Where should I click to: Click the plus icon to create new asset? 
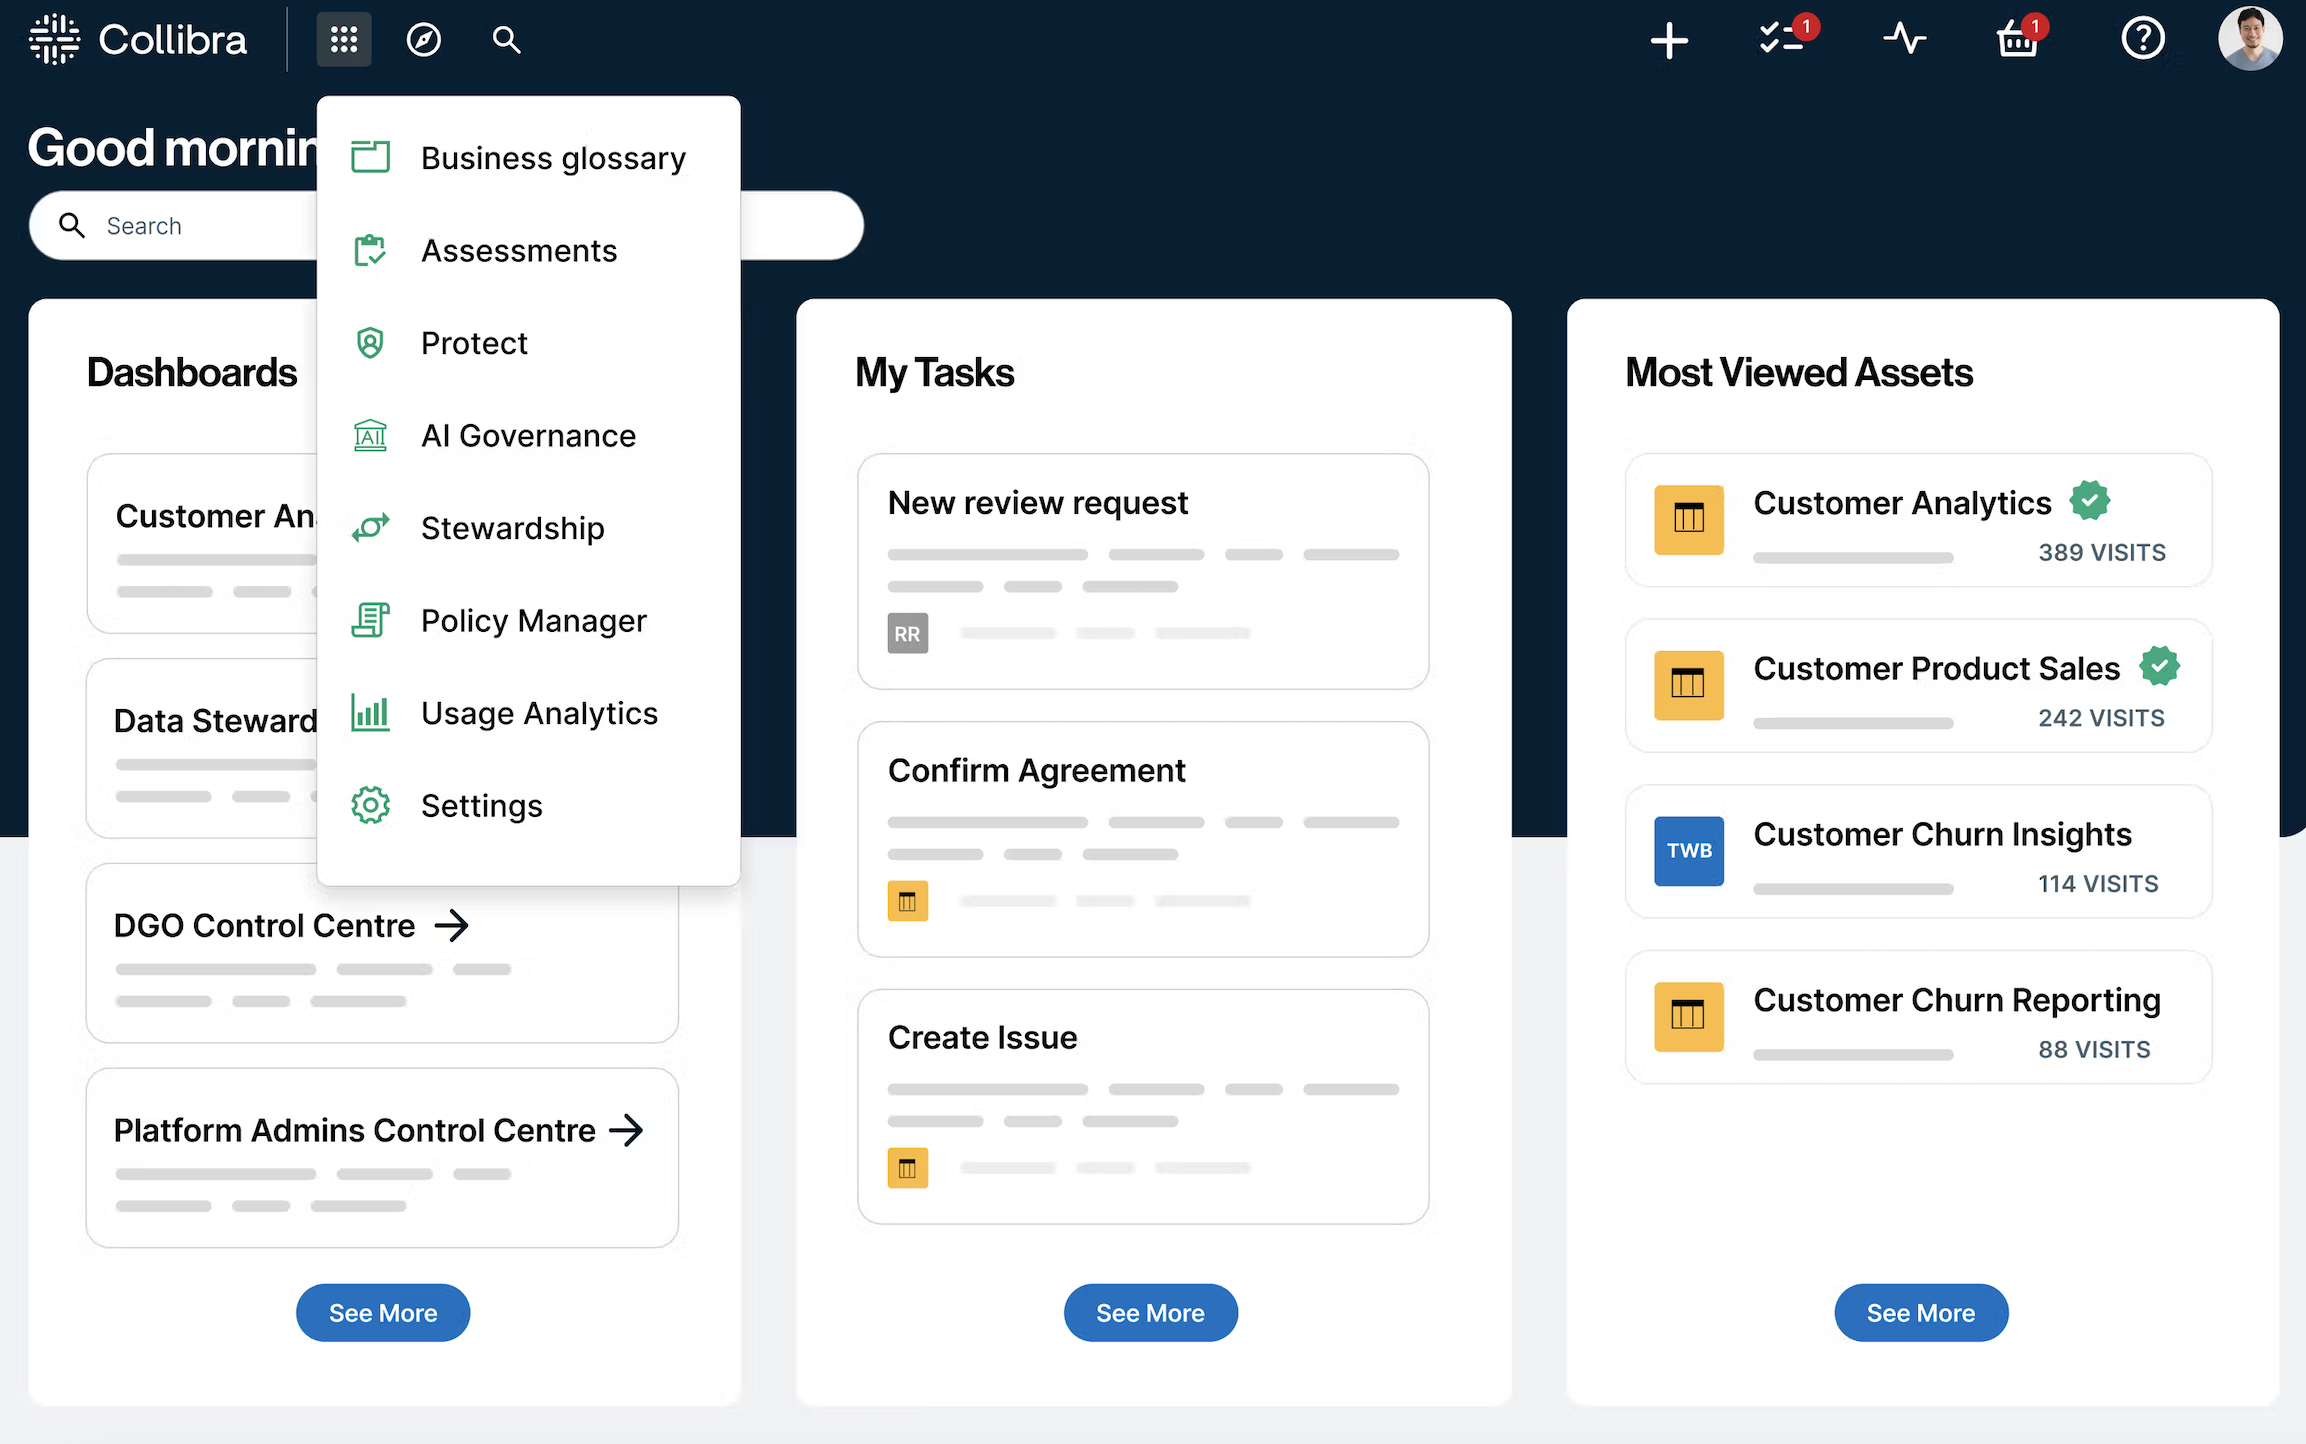click(x=1668, y=41)
